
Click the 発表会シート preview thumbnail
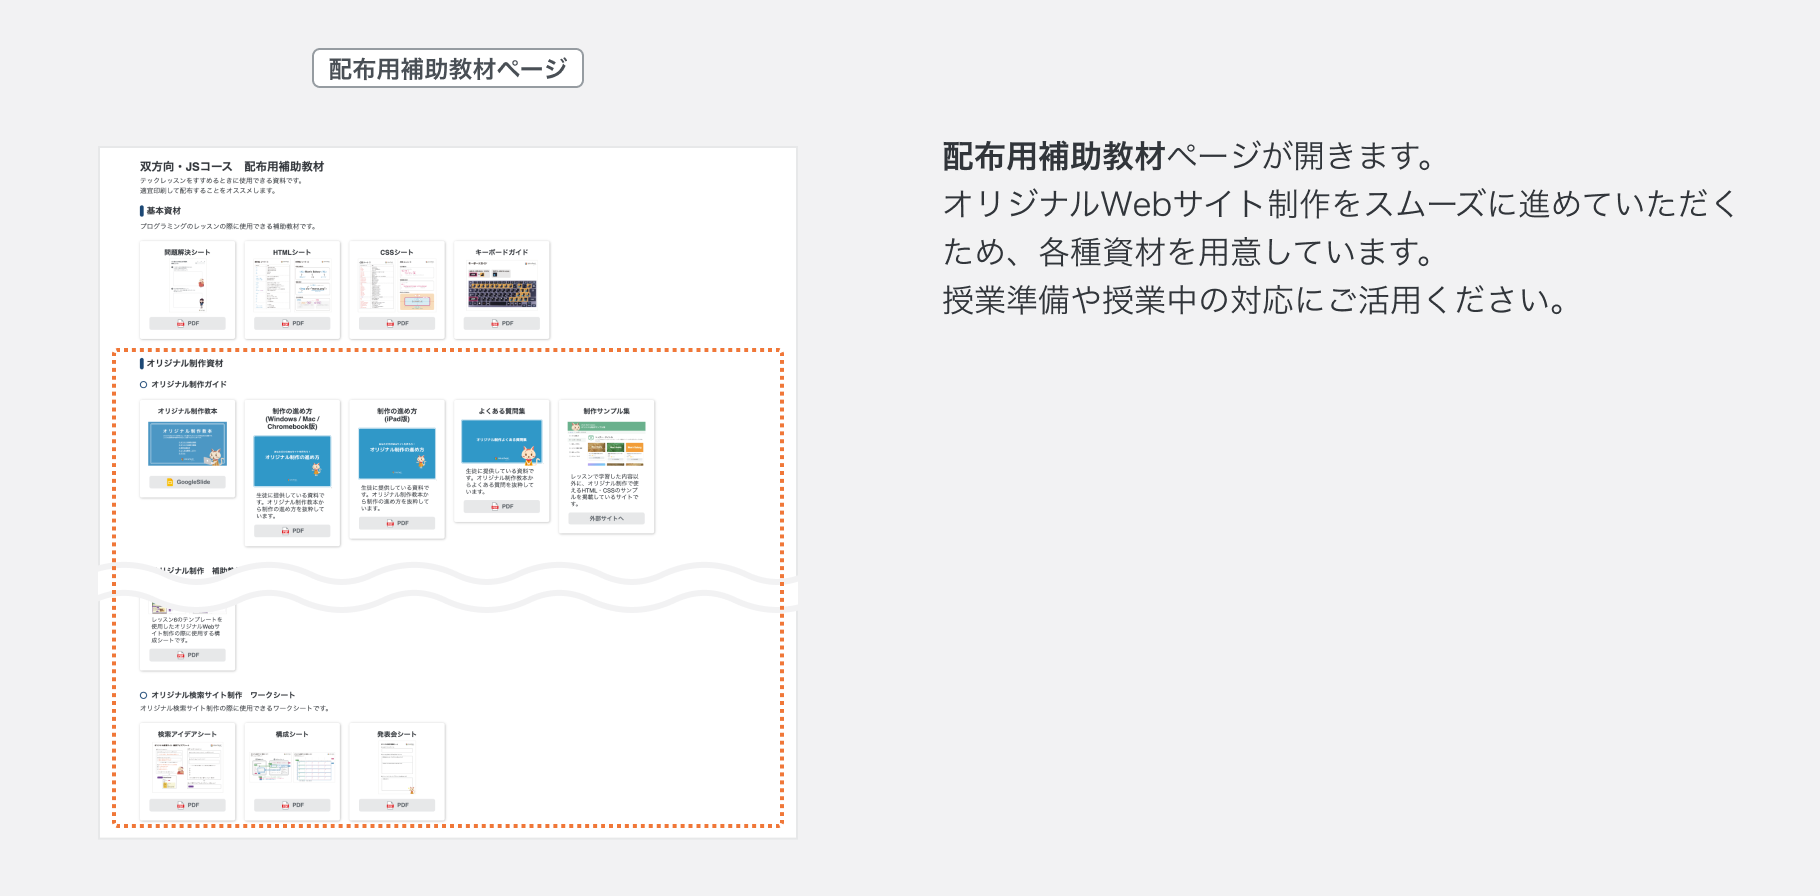[x=397, y=769]
